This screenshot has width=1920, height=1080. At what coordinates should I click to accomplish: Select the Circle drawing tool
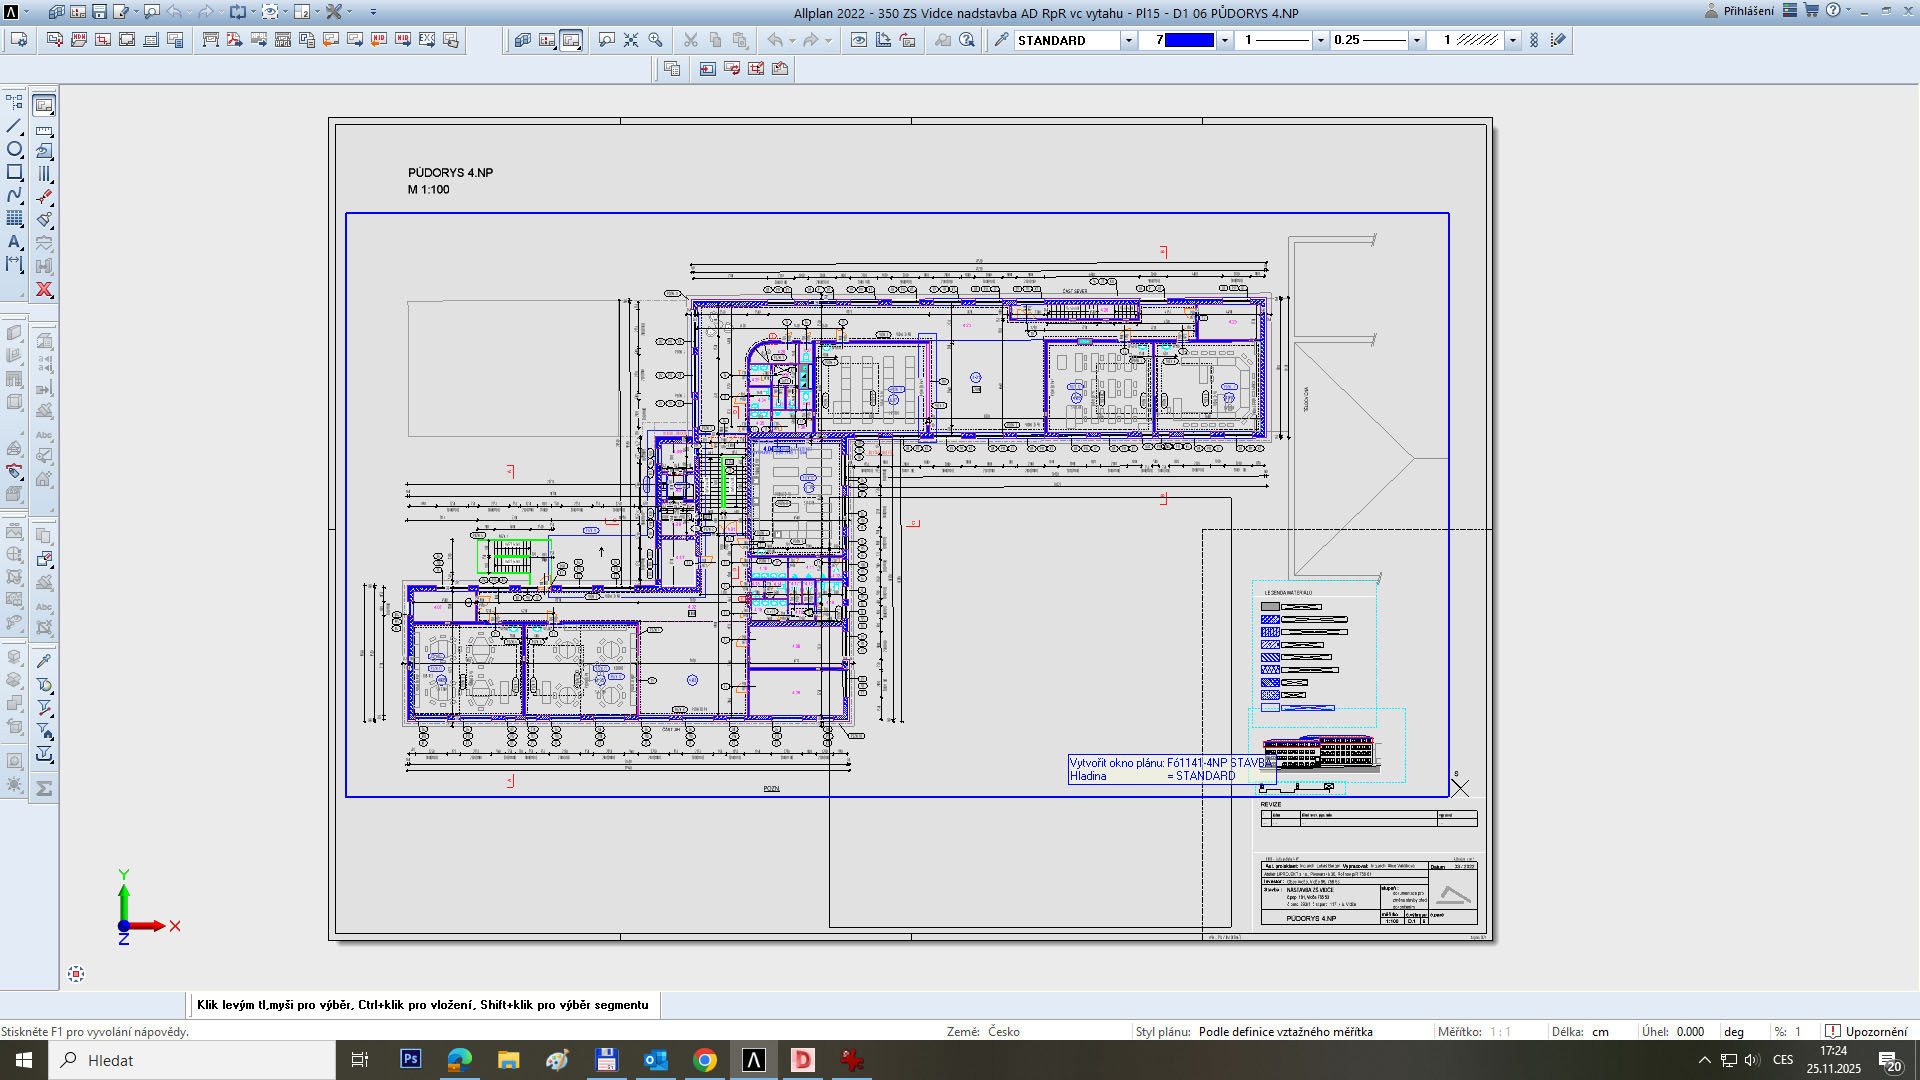click(x=14, y=149)
